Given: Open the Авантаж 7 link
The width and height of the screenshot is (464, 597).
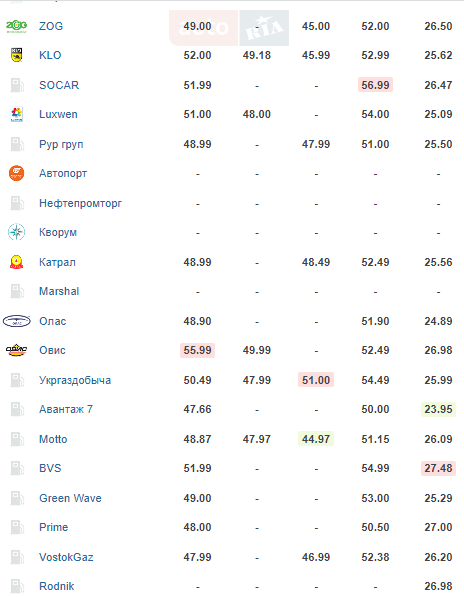Looking at the screenshot, I should pos(66,409).
